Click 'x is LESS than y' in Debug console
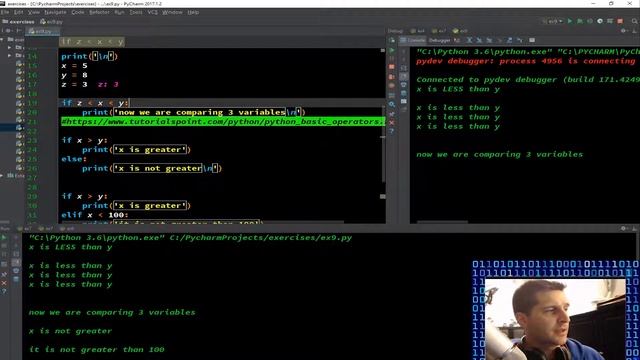Image resolution: width=640 pixels, height=360 pixels. click(x=458, y=89)
